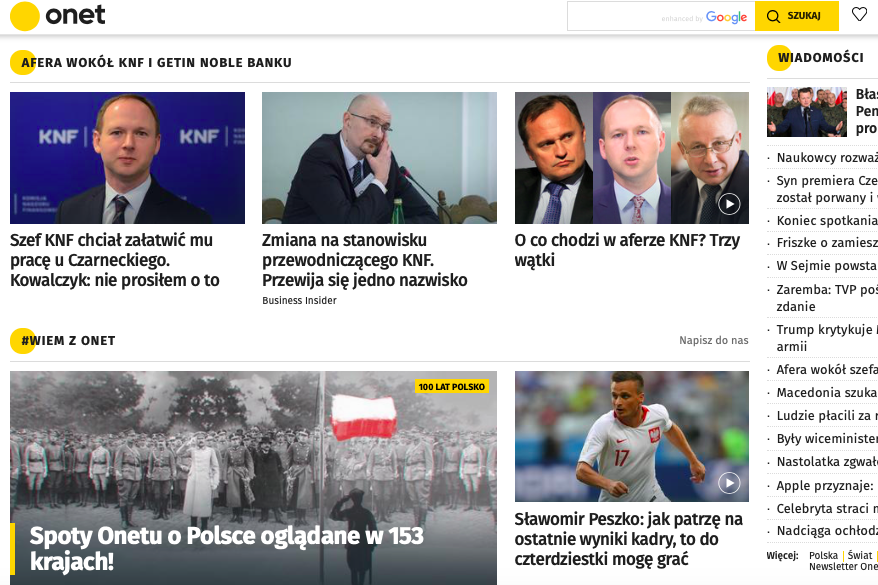This screenshot has height=585, width=878.
Task: Open 'Spoty Onetu o Polsce' feature image
Action: pos(253,478)
